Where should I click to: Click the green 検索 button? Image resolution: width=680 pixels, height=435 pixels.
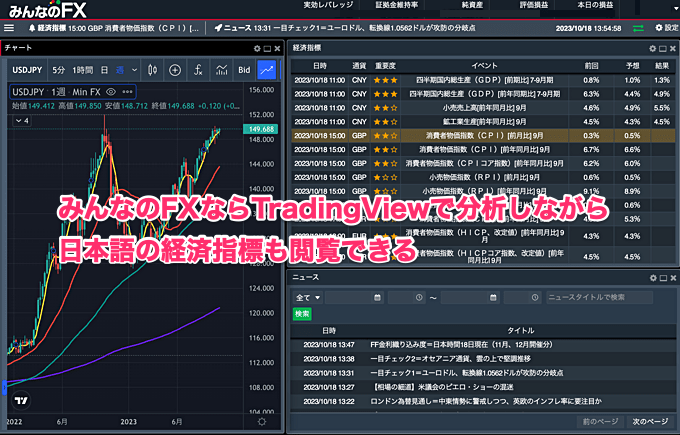302,314
